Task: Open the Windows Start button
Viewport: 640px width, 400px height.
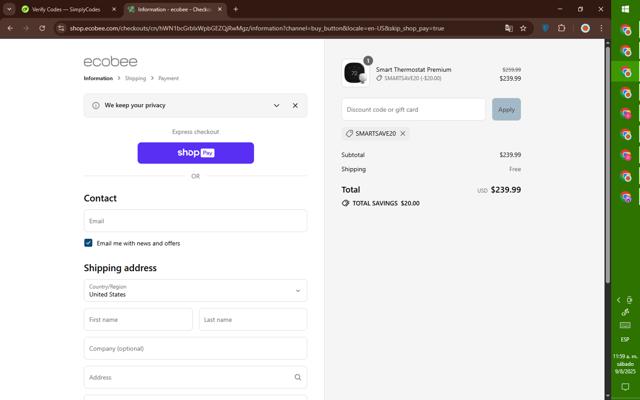Action: tap(625, 9)
